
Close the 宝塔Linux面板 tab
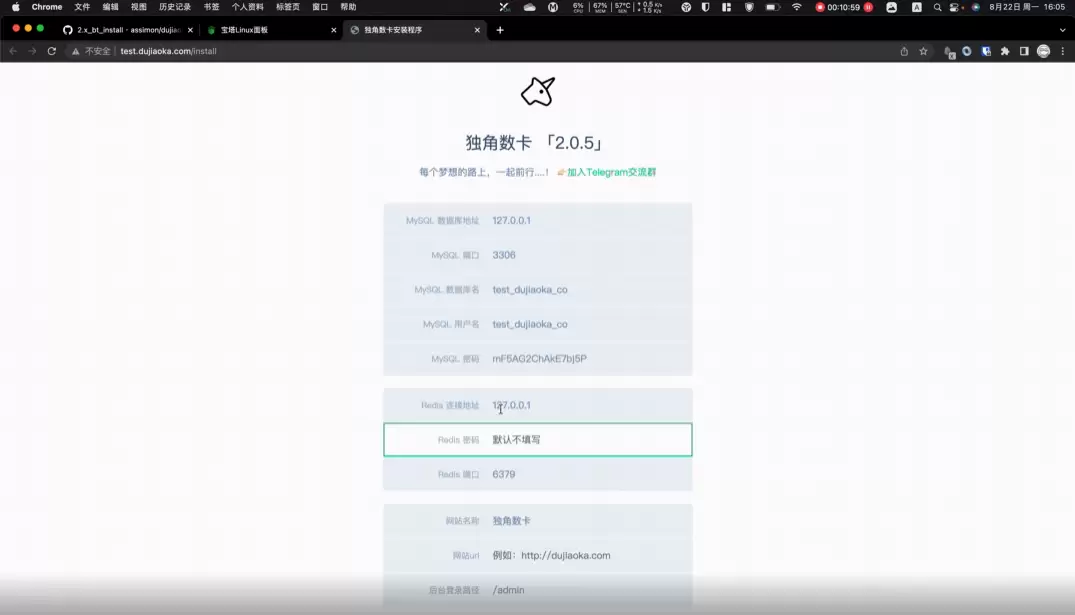pyautogui.click(x=334, y=30)
